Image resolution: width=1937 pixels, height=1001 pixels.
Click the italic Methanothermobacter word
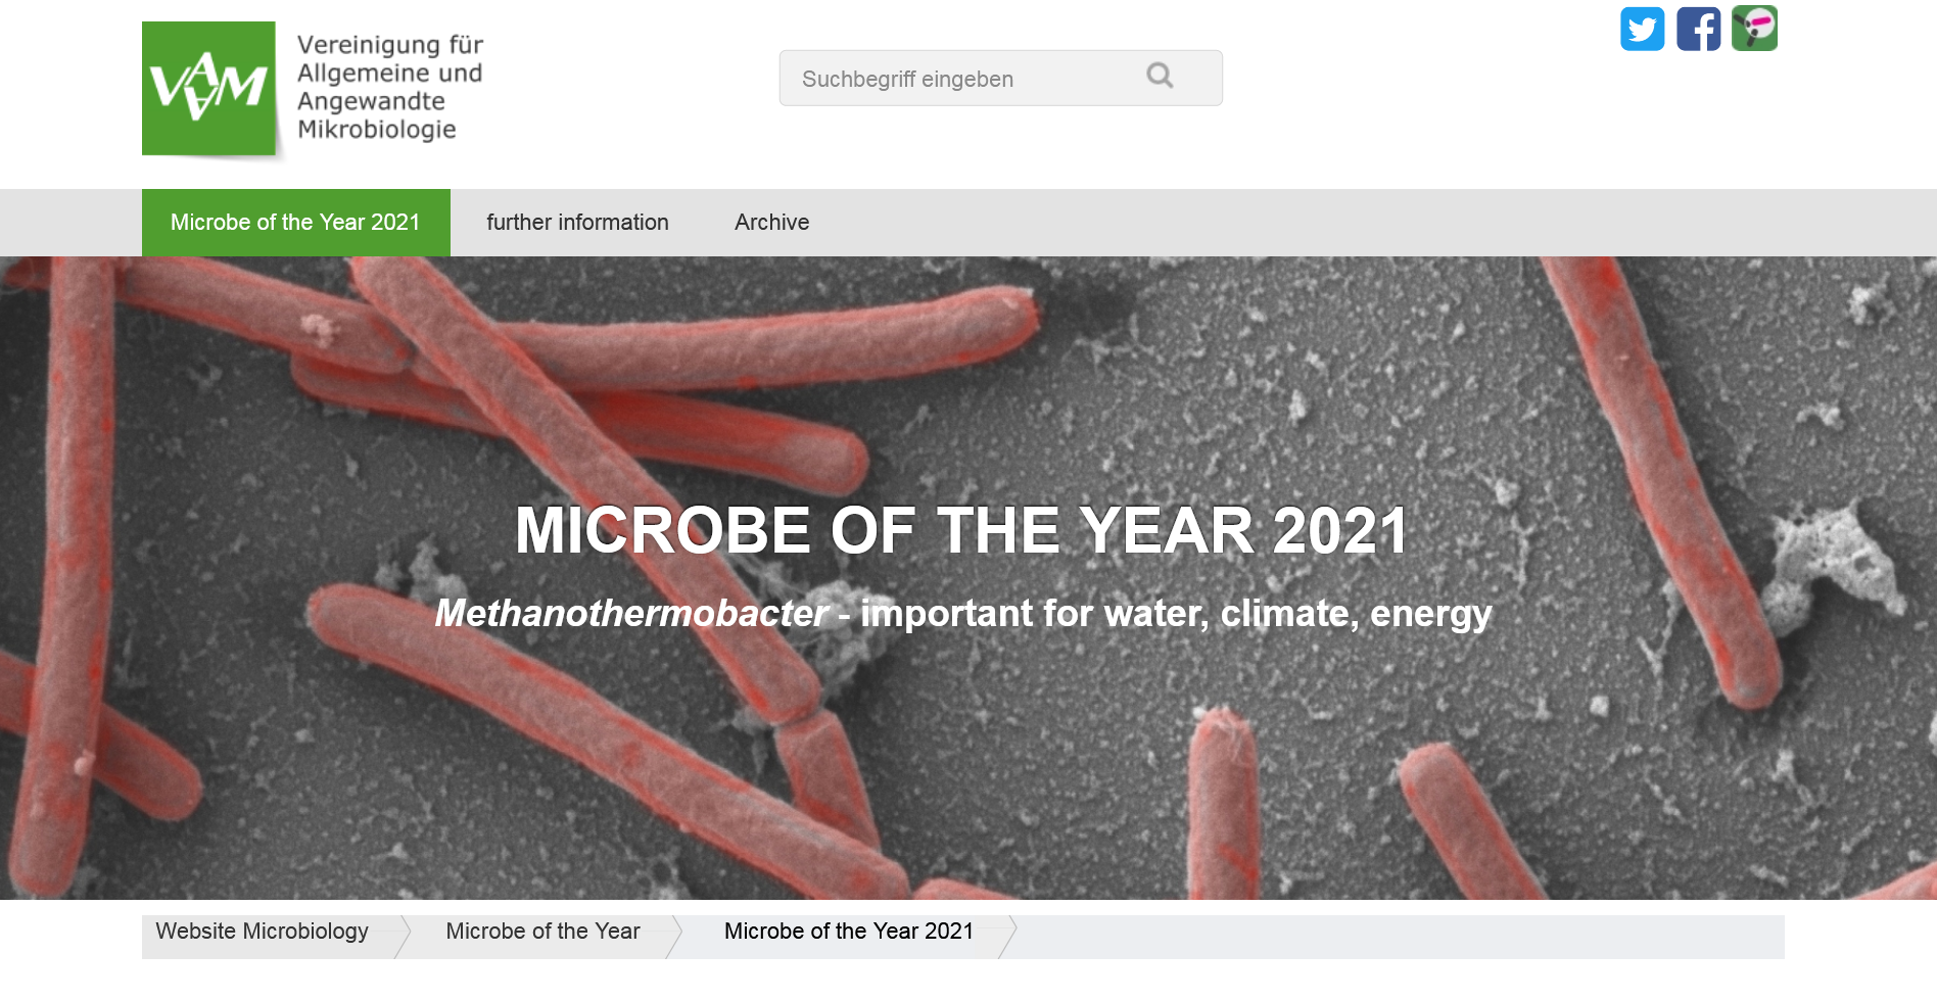coord(631,613)
